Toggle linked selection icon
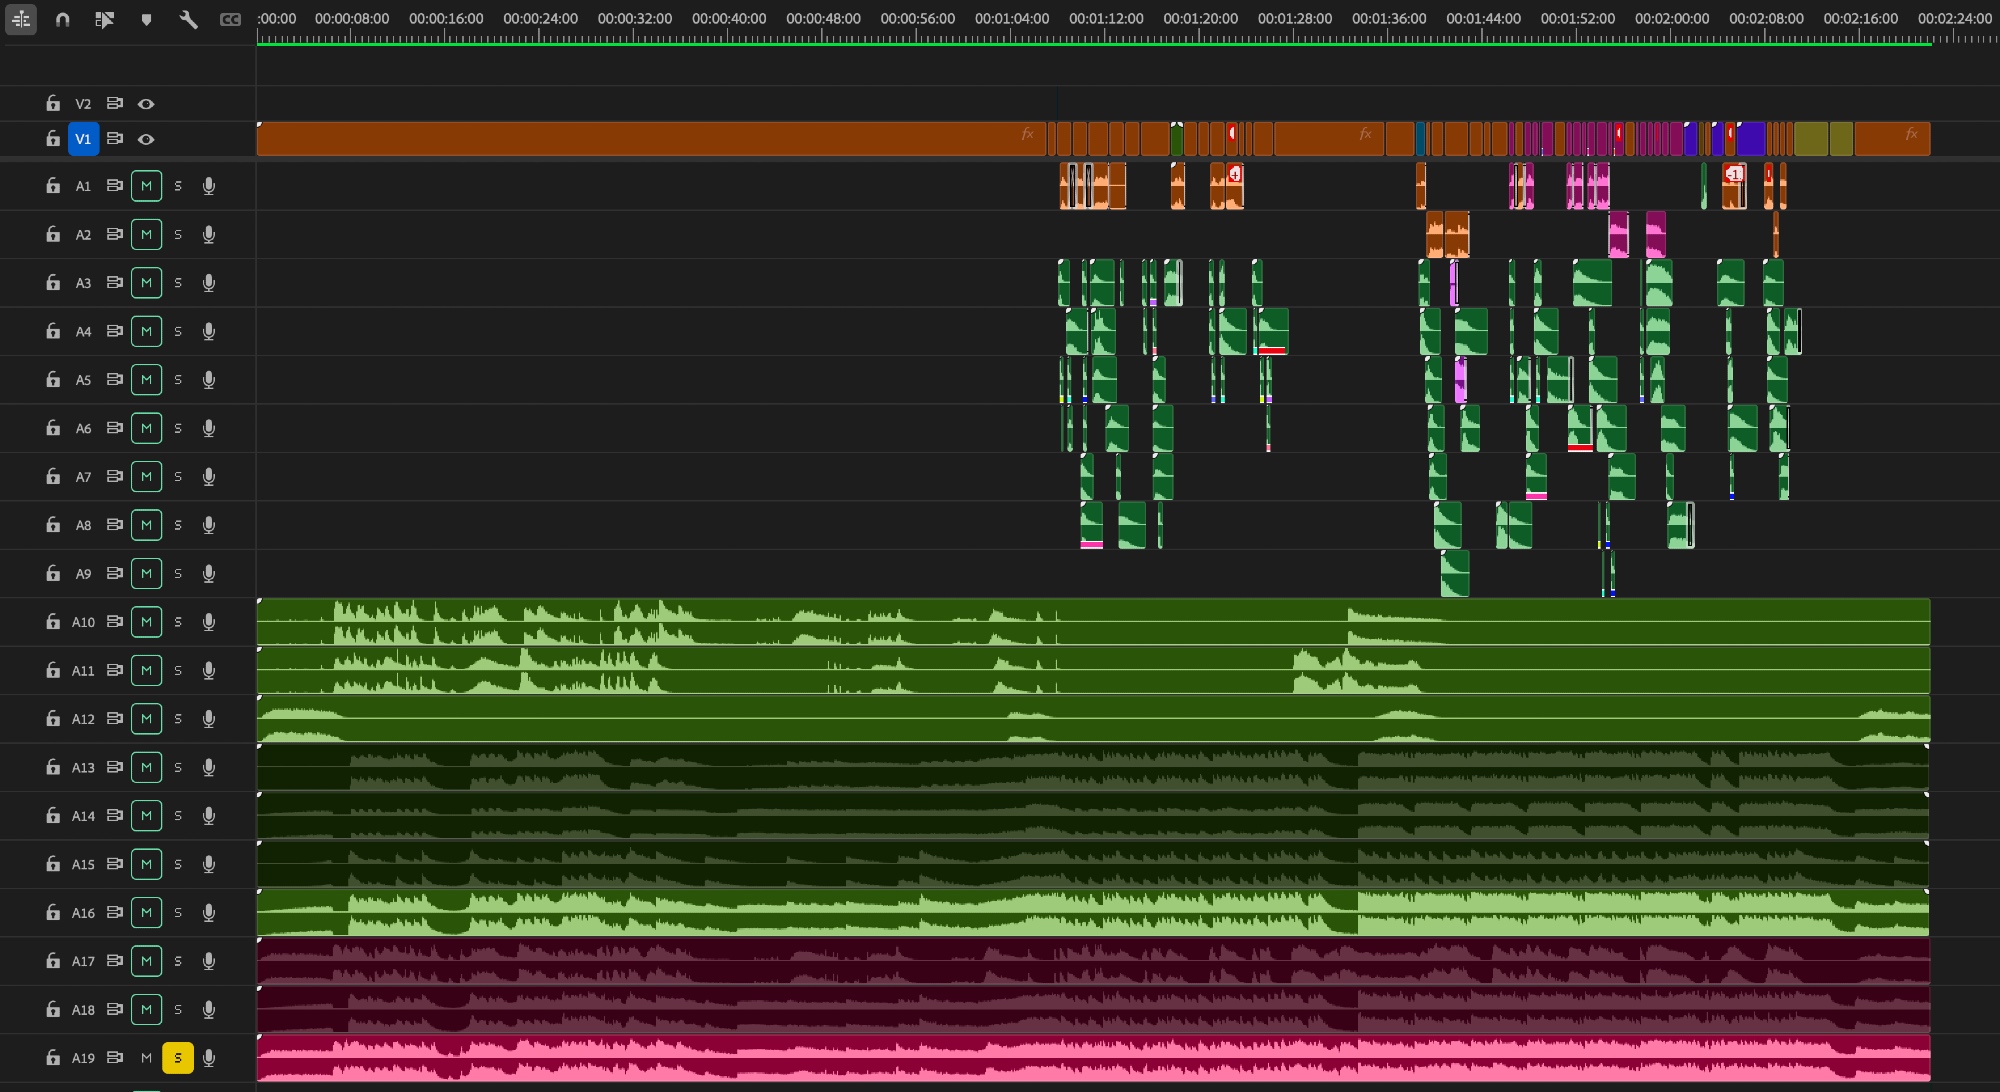 click(x=104, y=19)
